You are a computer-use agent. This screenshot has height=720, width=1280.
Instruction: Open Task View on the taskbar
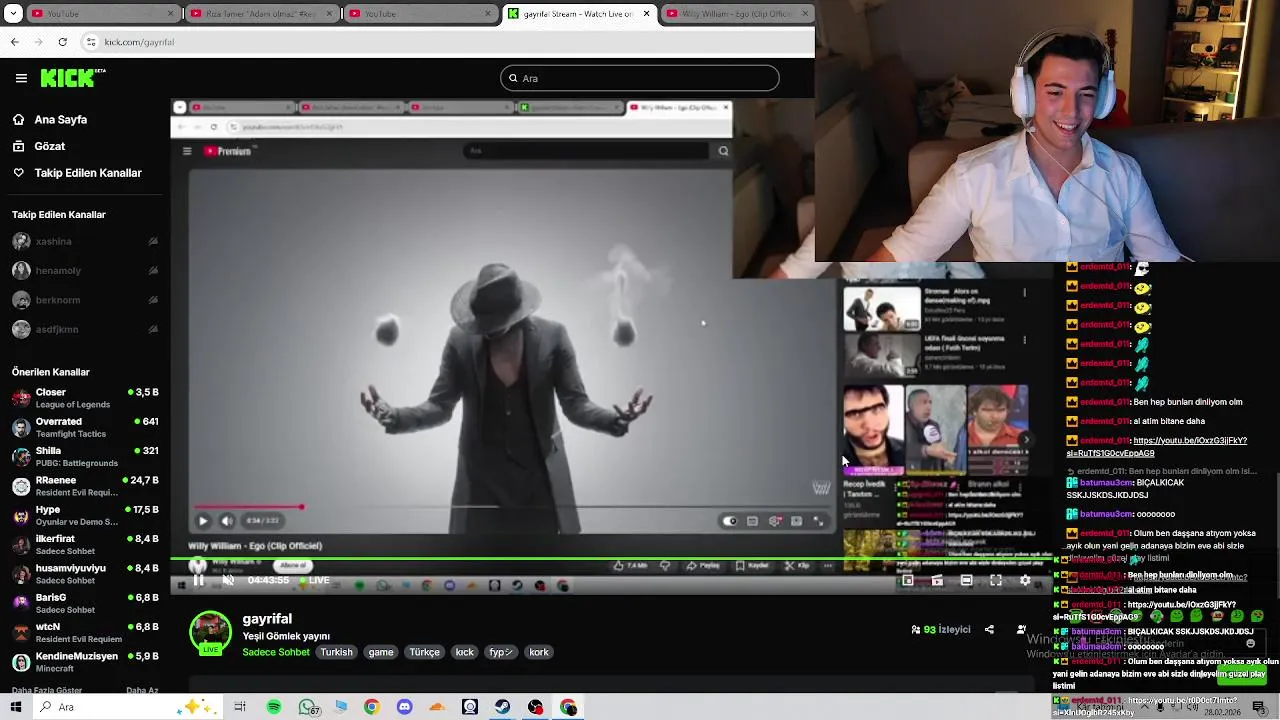pyautogui.click(x=240, y=707)
